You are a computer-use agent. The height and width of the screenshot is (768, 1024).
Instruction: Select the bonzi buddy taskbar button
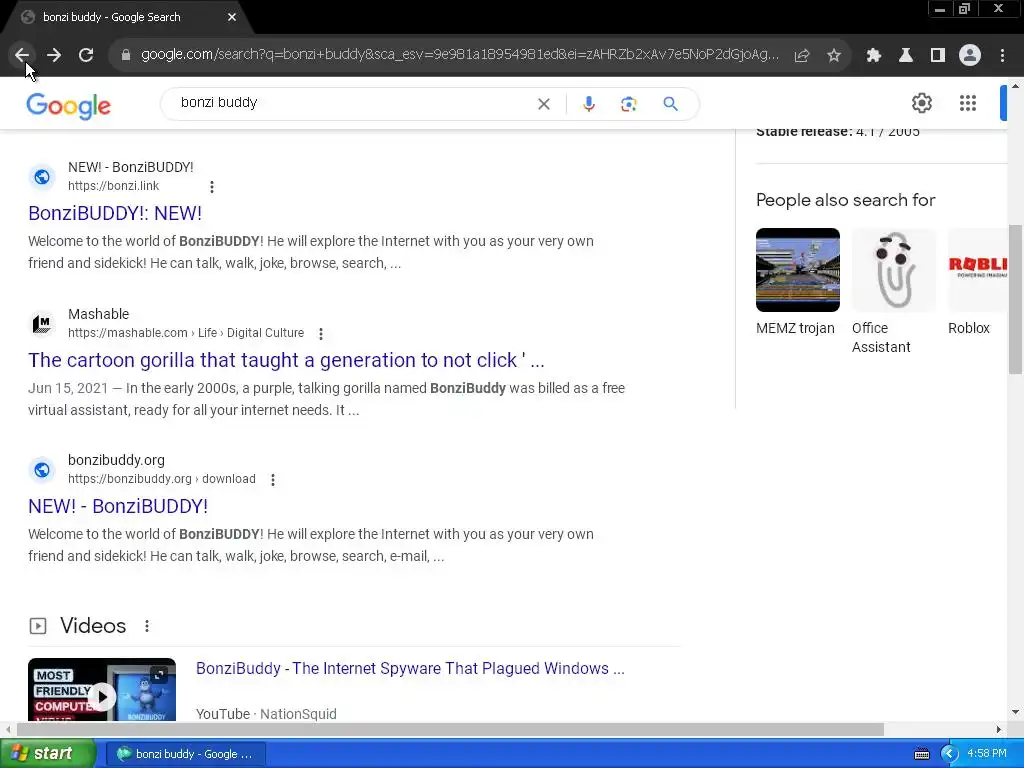(185, 754)
